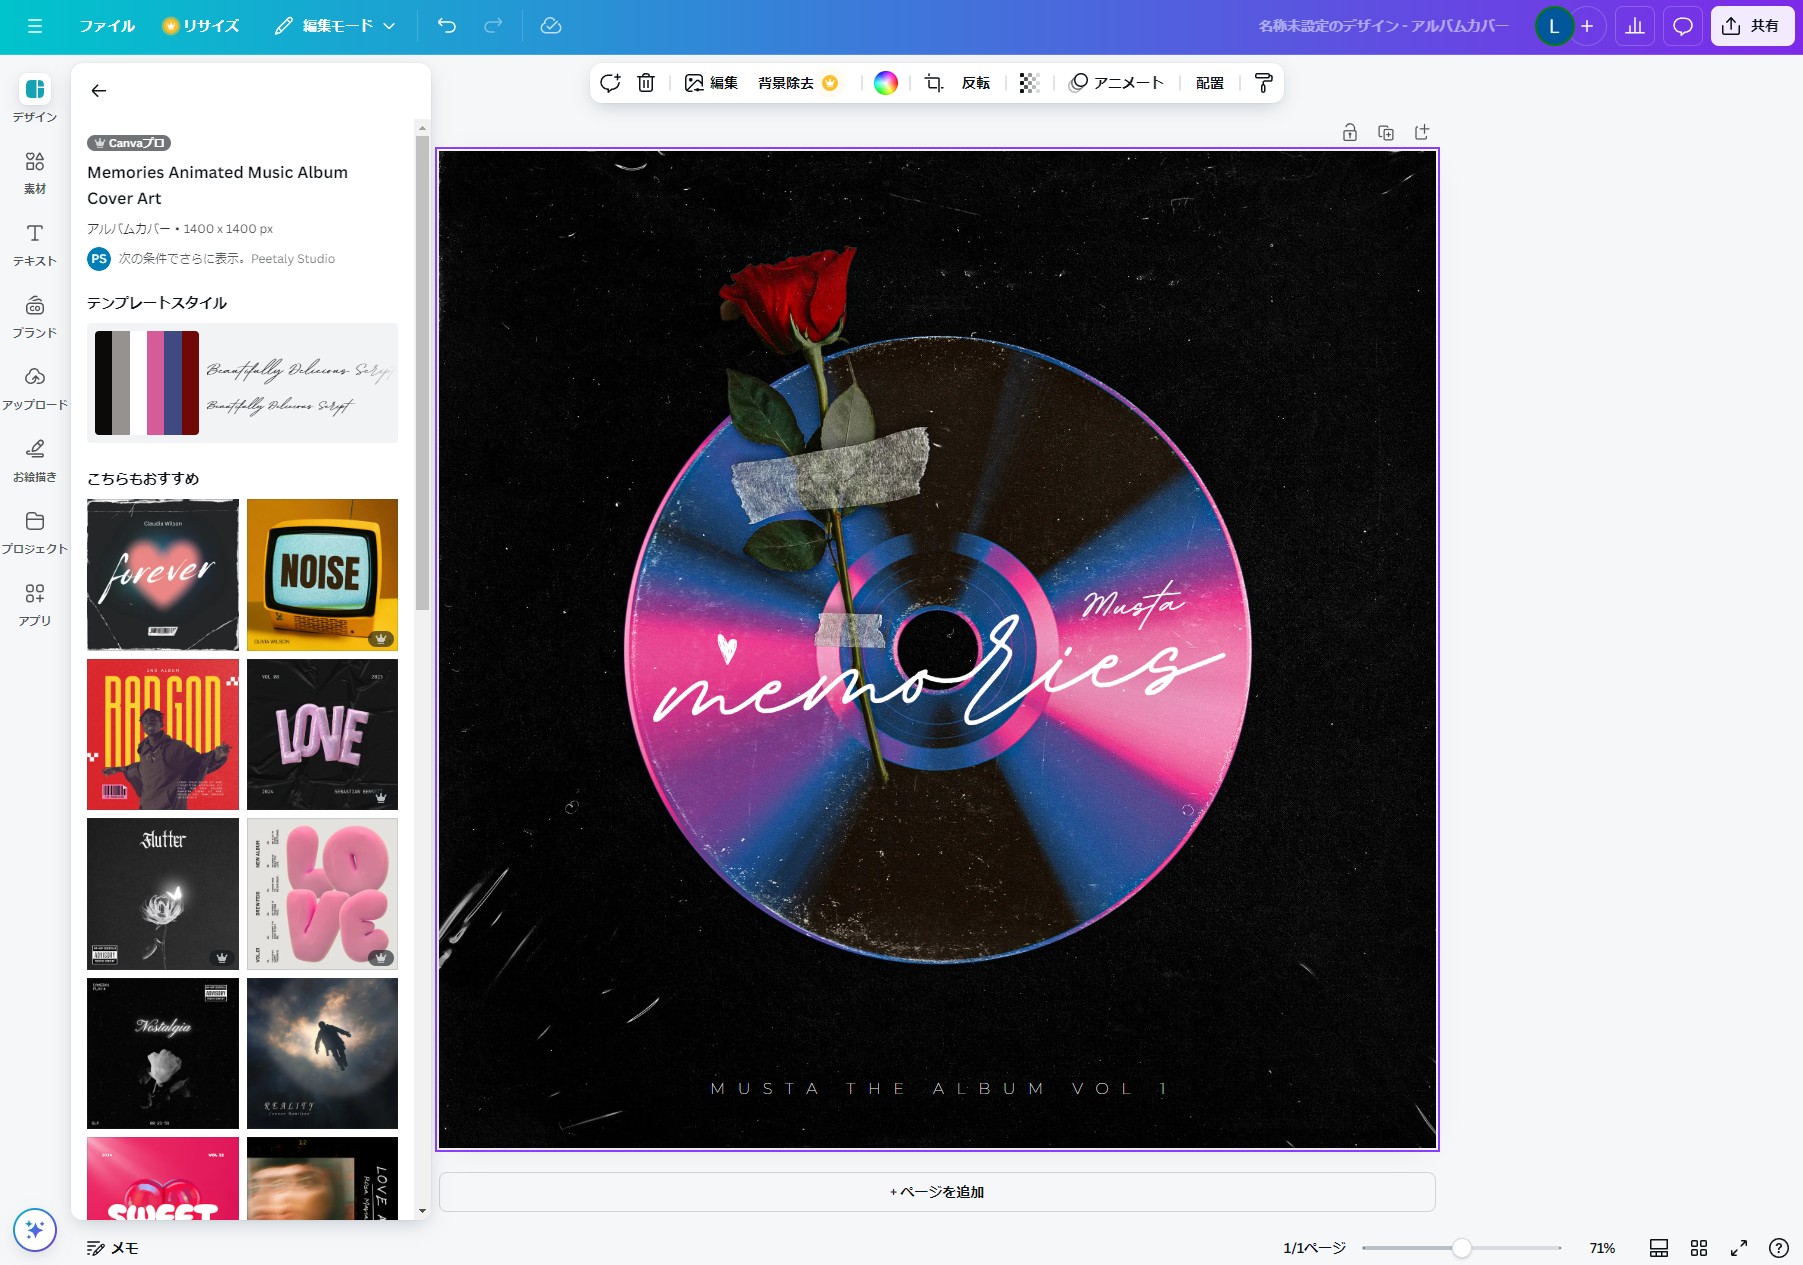1803x1265 pixels.
Task: Redo the last action
Action: pyautogui.click(x=493, y=26)
